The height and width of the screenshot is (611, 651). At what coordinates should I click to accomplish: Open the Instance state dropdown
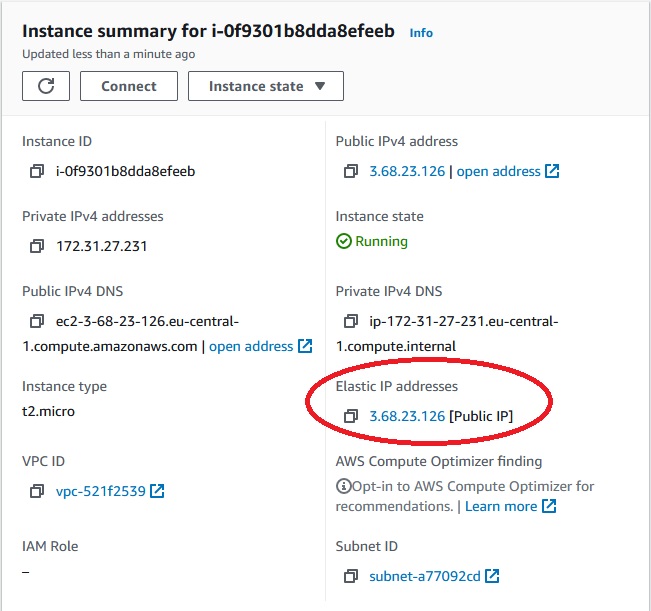click(x=266, y=86)
